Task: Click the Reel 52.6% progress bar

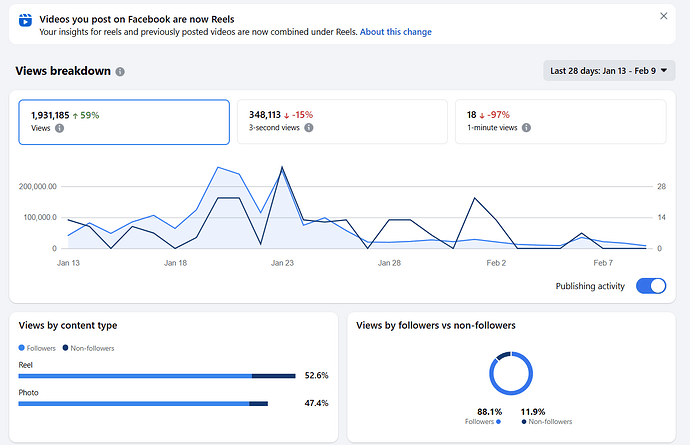Action: coord(157,376)
